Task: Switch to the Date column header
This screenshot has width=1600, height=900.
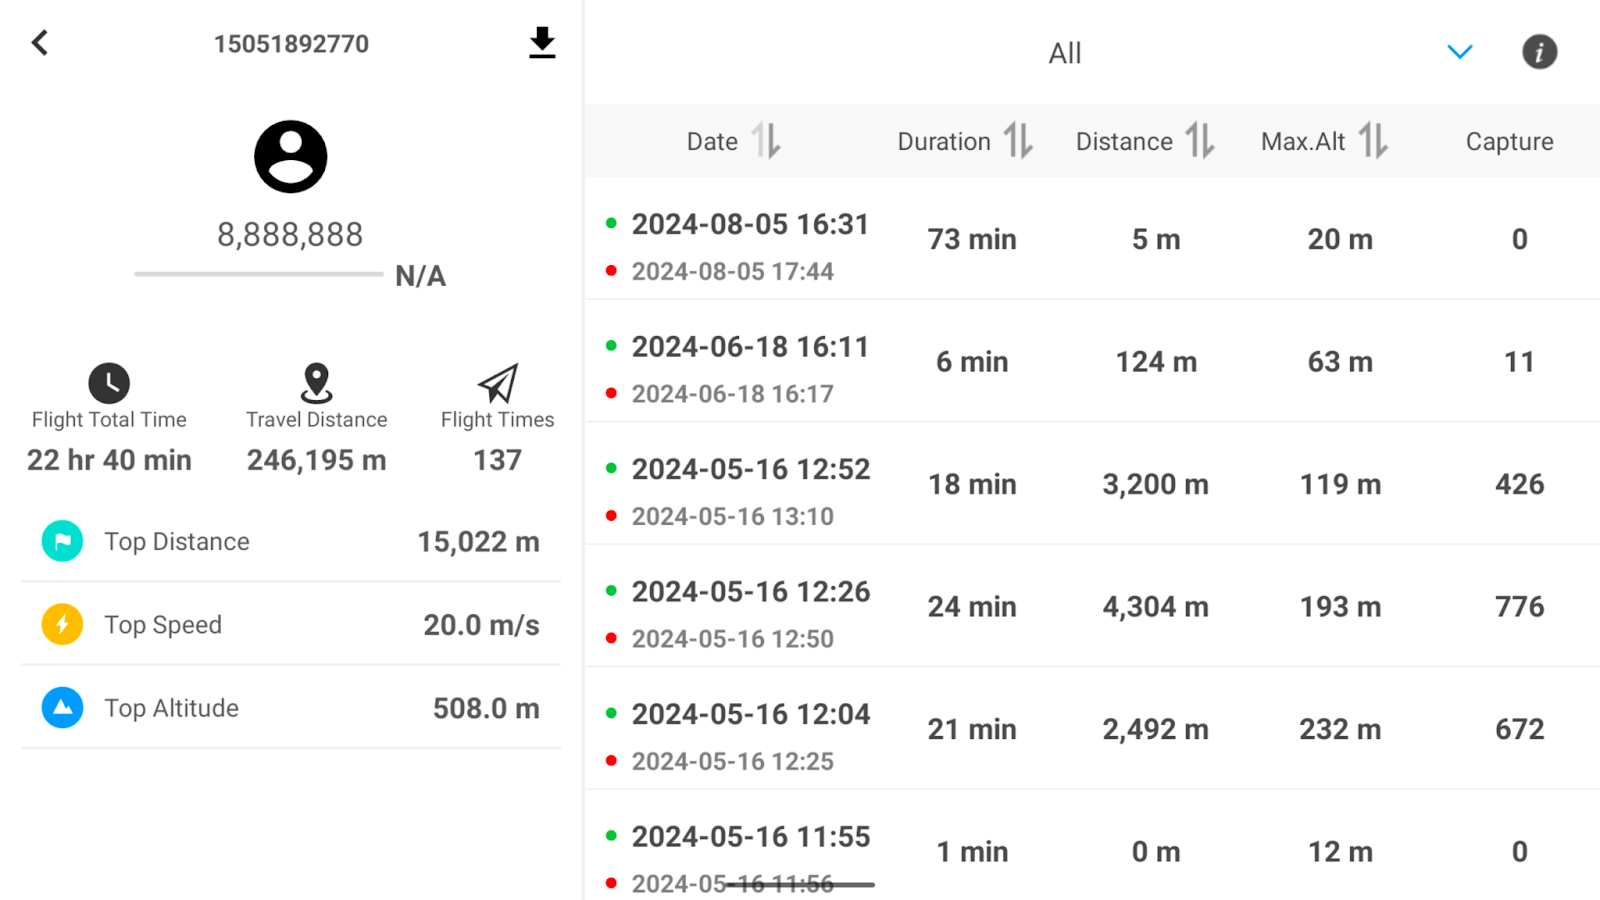Action: pos(711,141)
